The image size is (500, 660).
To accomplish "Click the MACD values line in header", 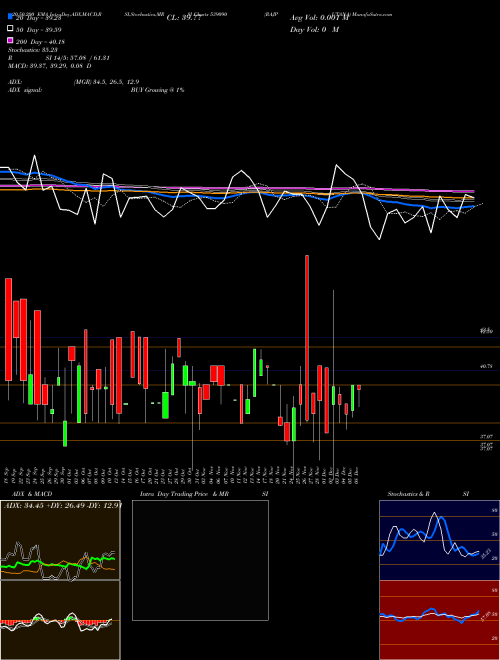I will click(50, 66).
